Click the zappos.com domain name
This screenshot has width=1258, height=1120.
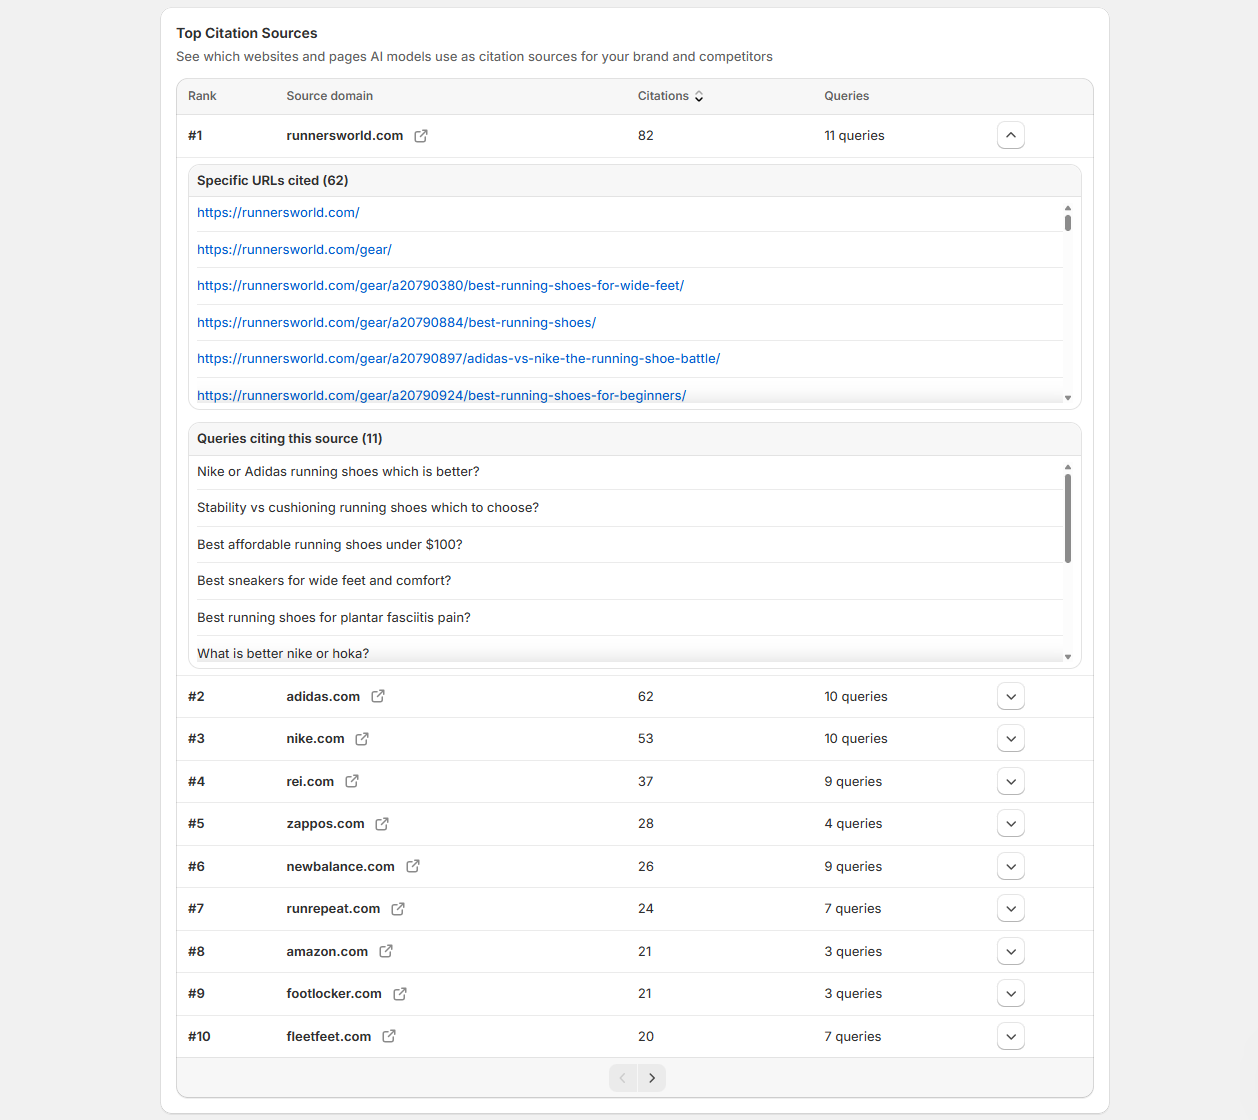[325, 824]
